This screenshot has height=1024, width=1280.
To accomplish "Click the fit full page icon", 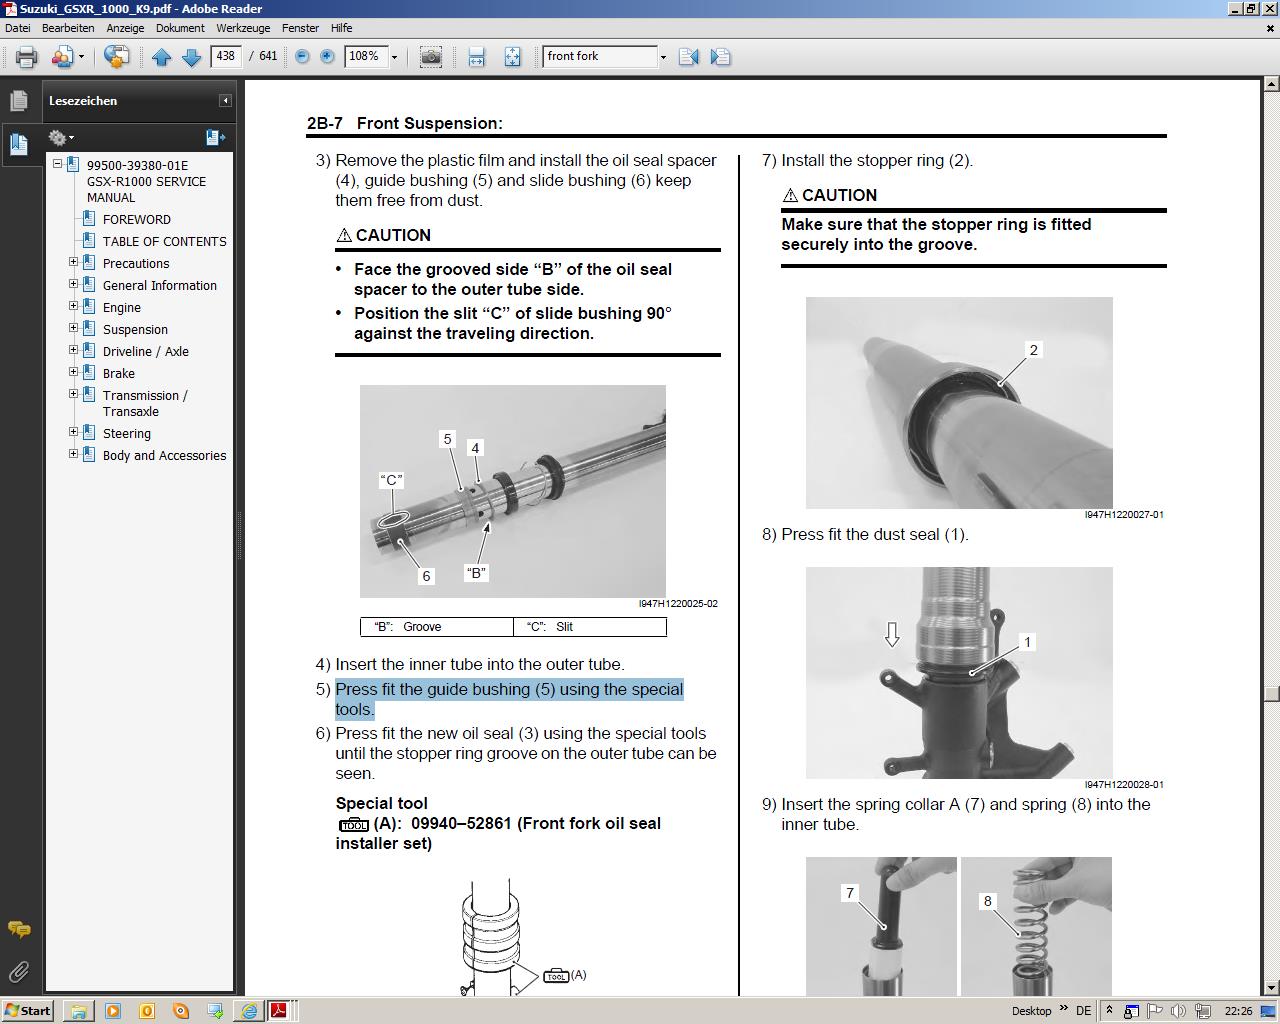I will 512,57.
